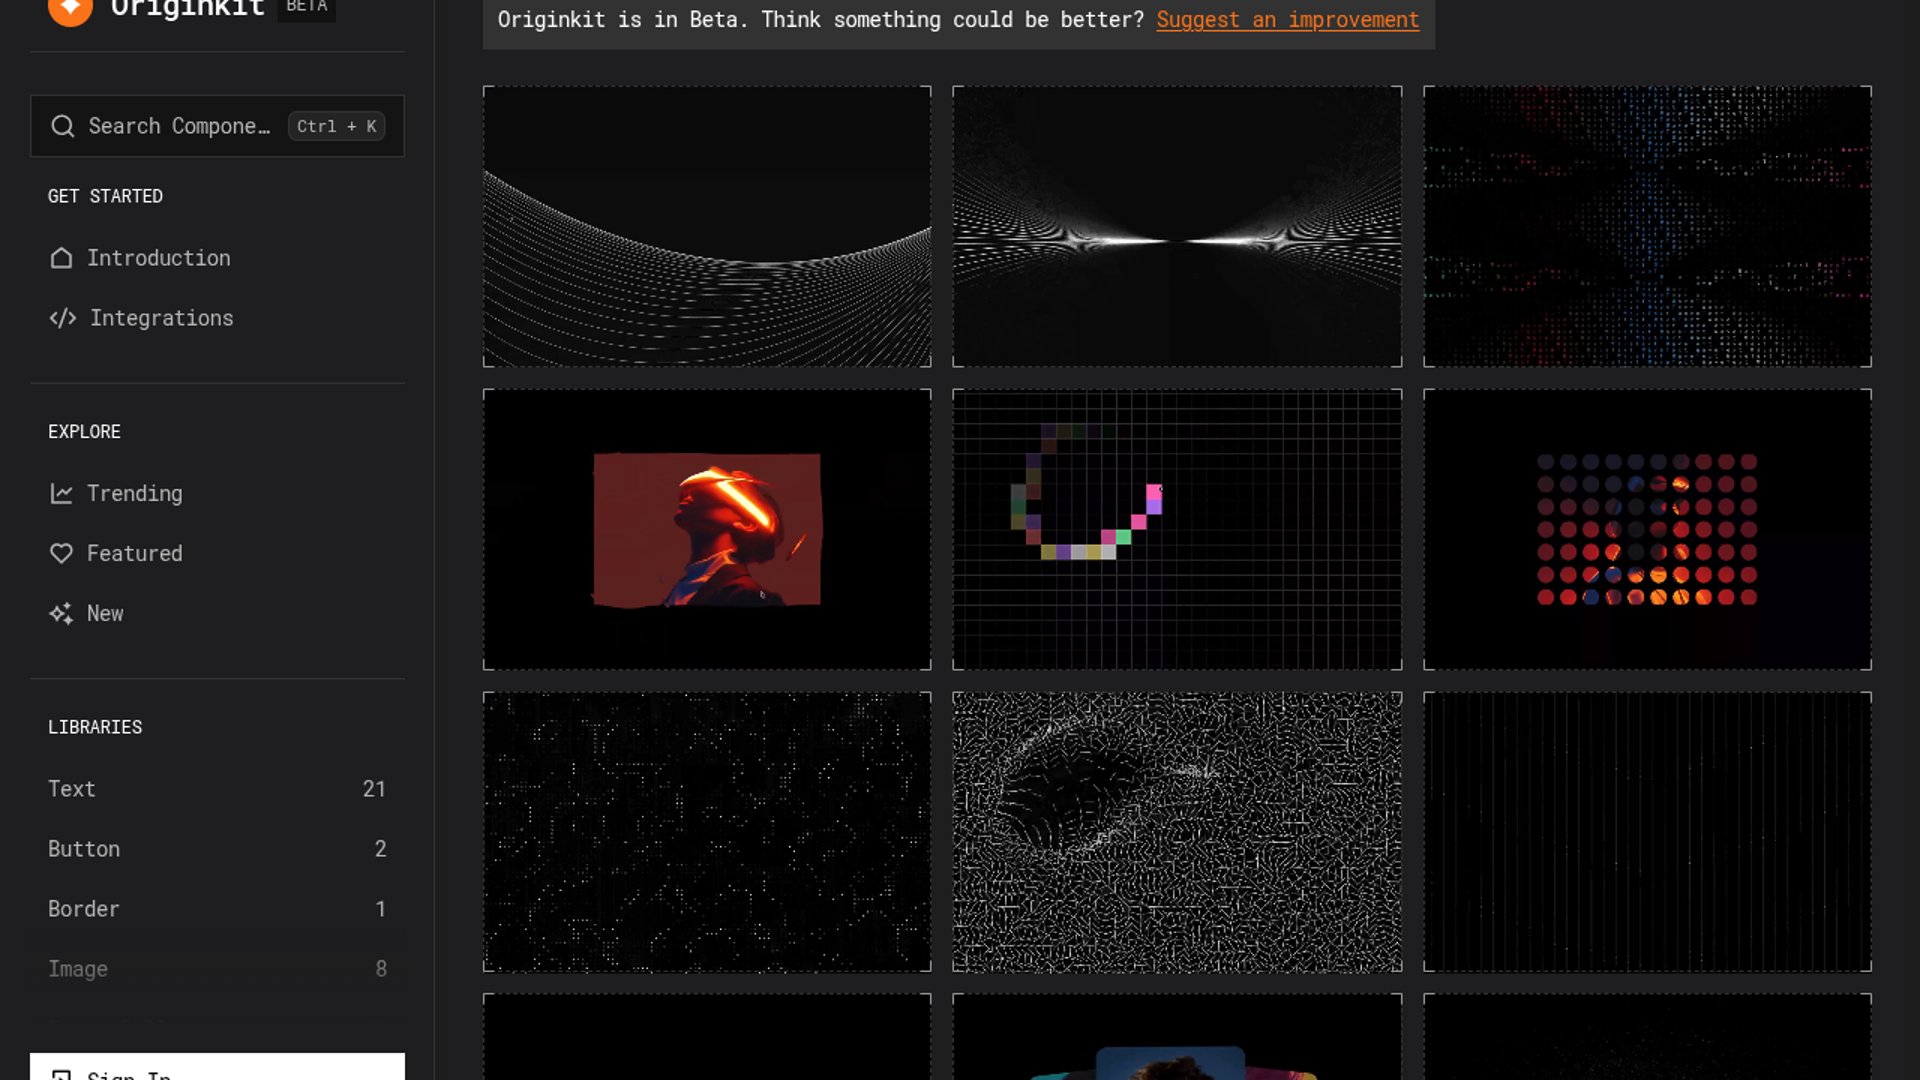Click the LIBRARIES section heading
The height and width of the screenshot is (1080, 1920).
click(95, 728)
